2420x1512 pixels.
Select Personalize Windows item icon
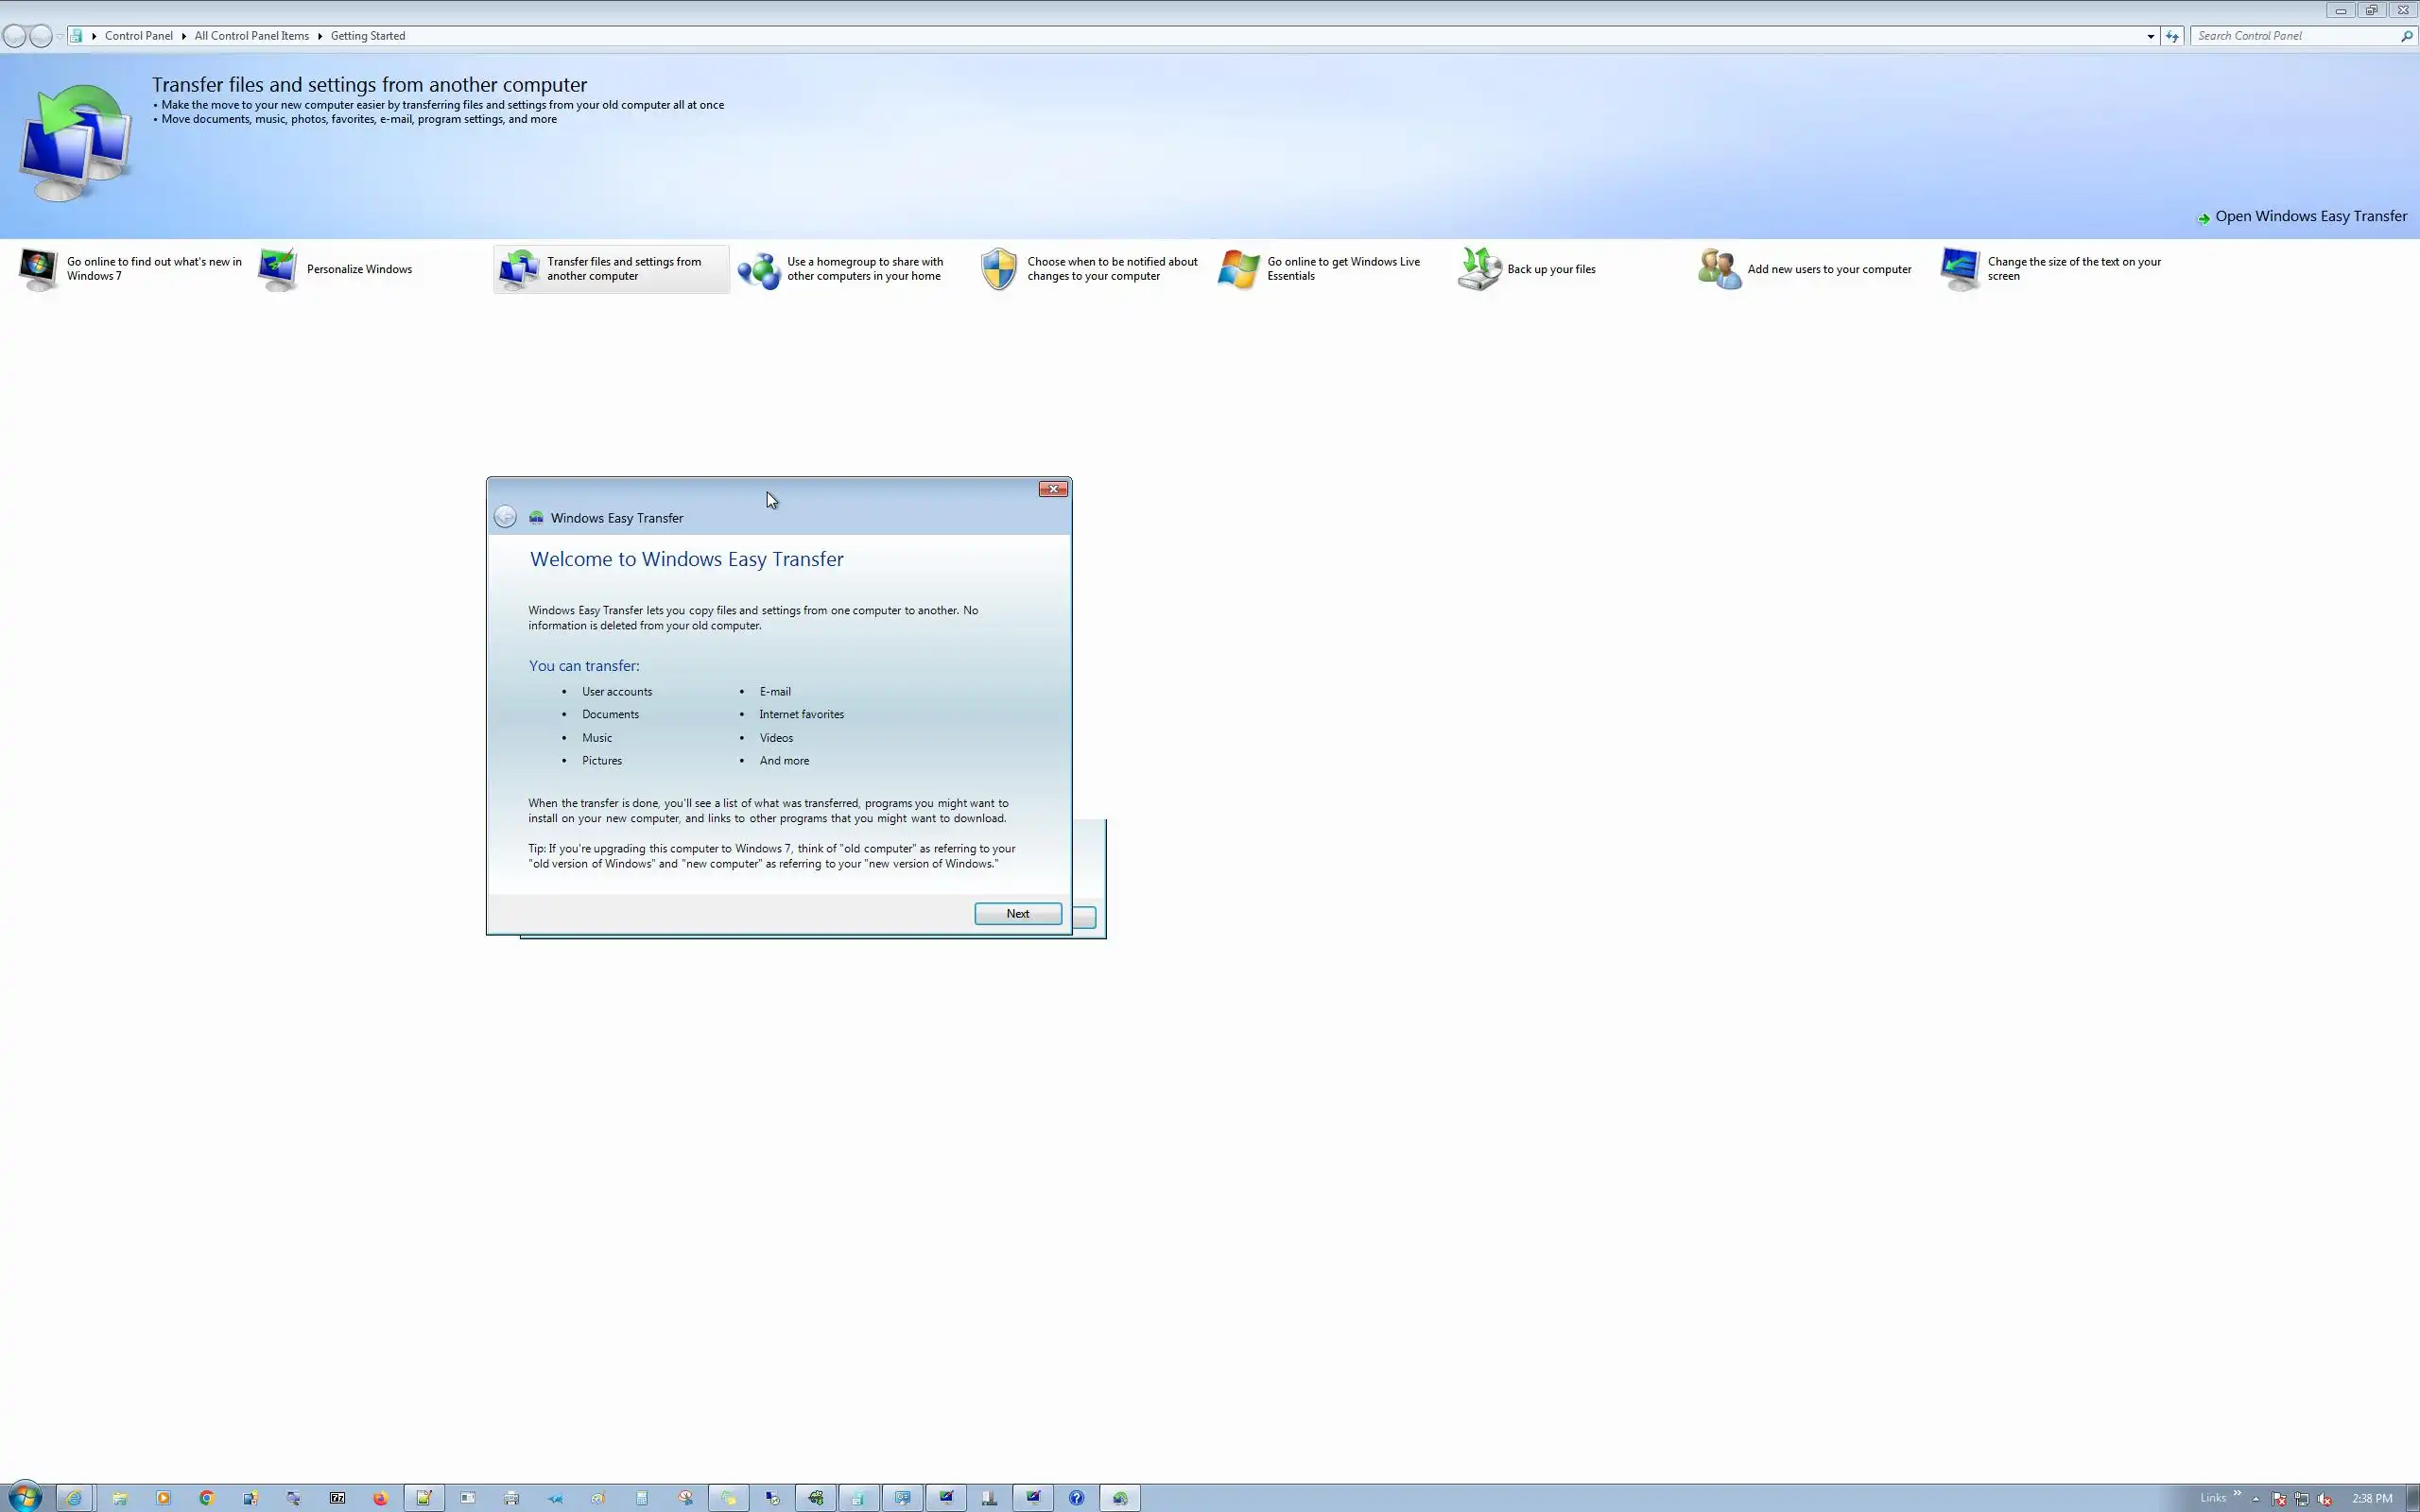tap(278, 269)
